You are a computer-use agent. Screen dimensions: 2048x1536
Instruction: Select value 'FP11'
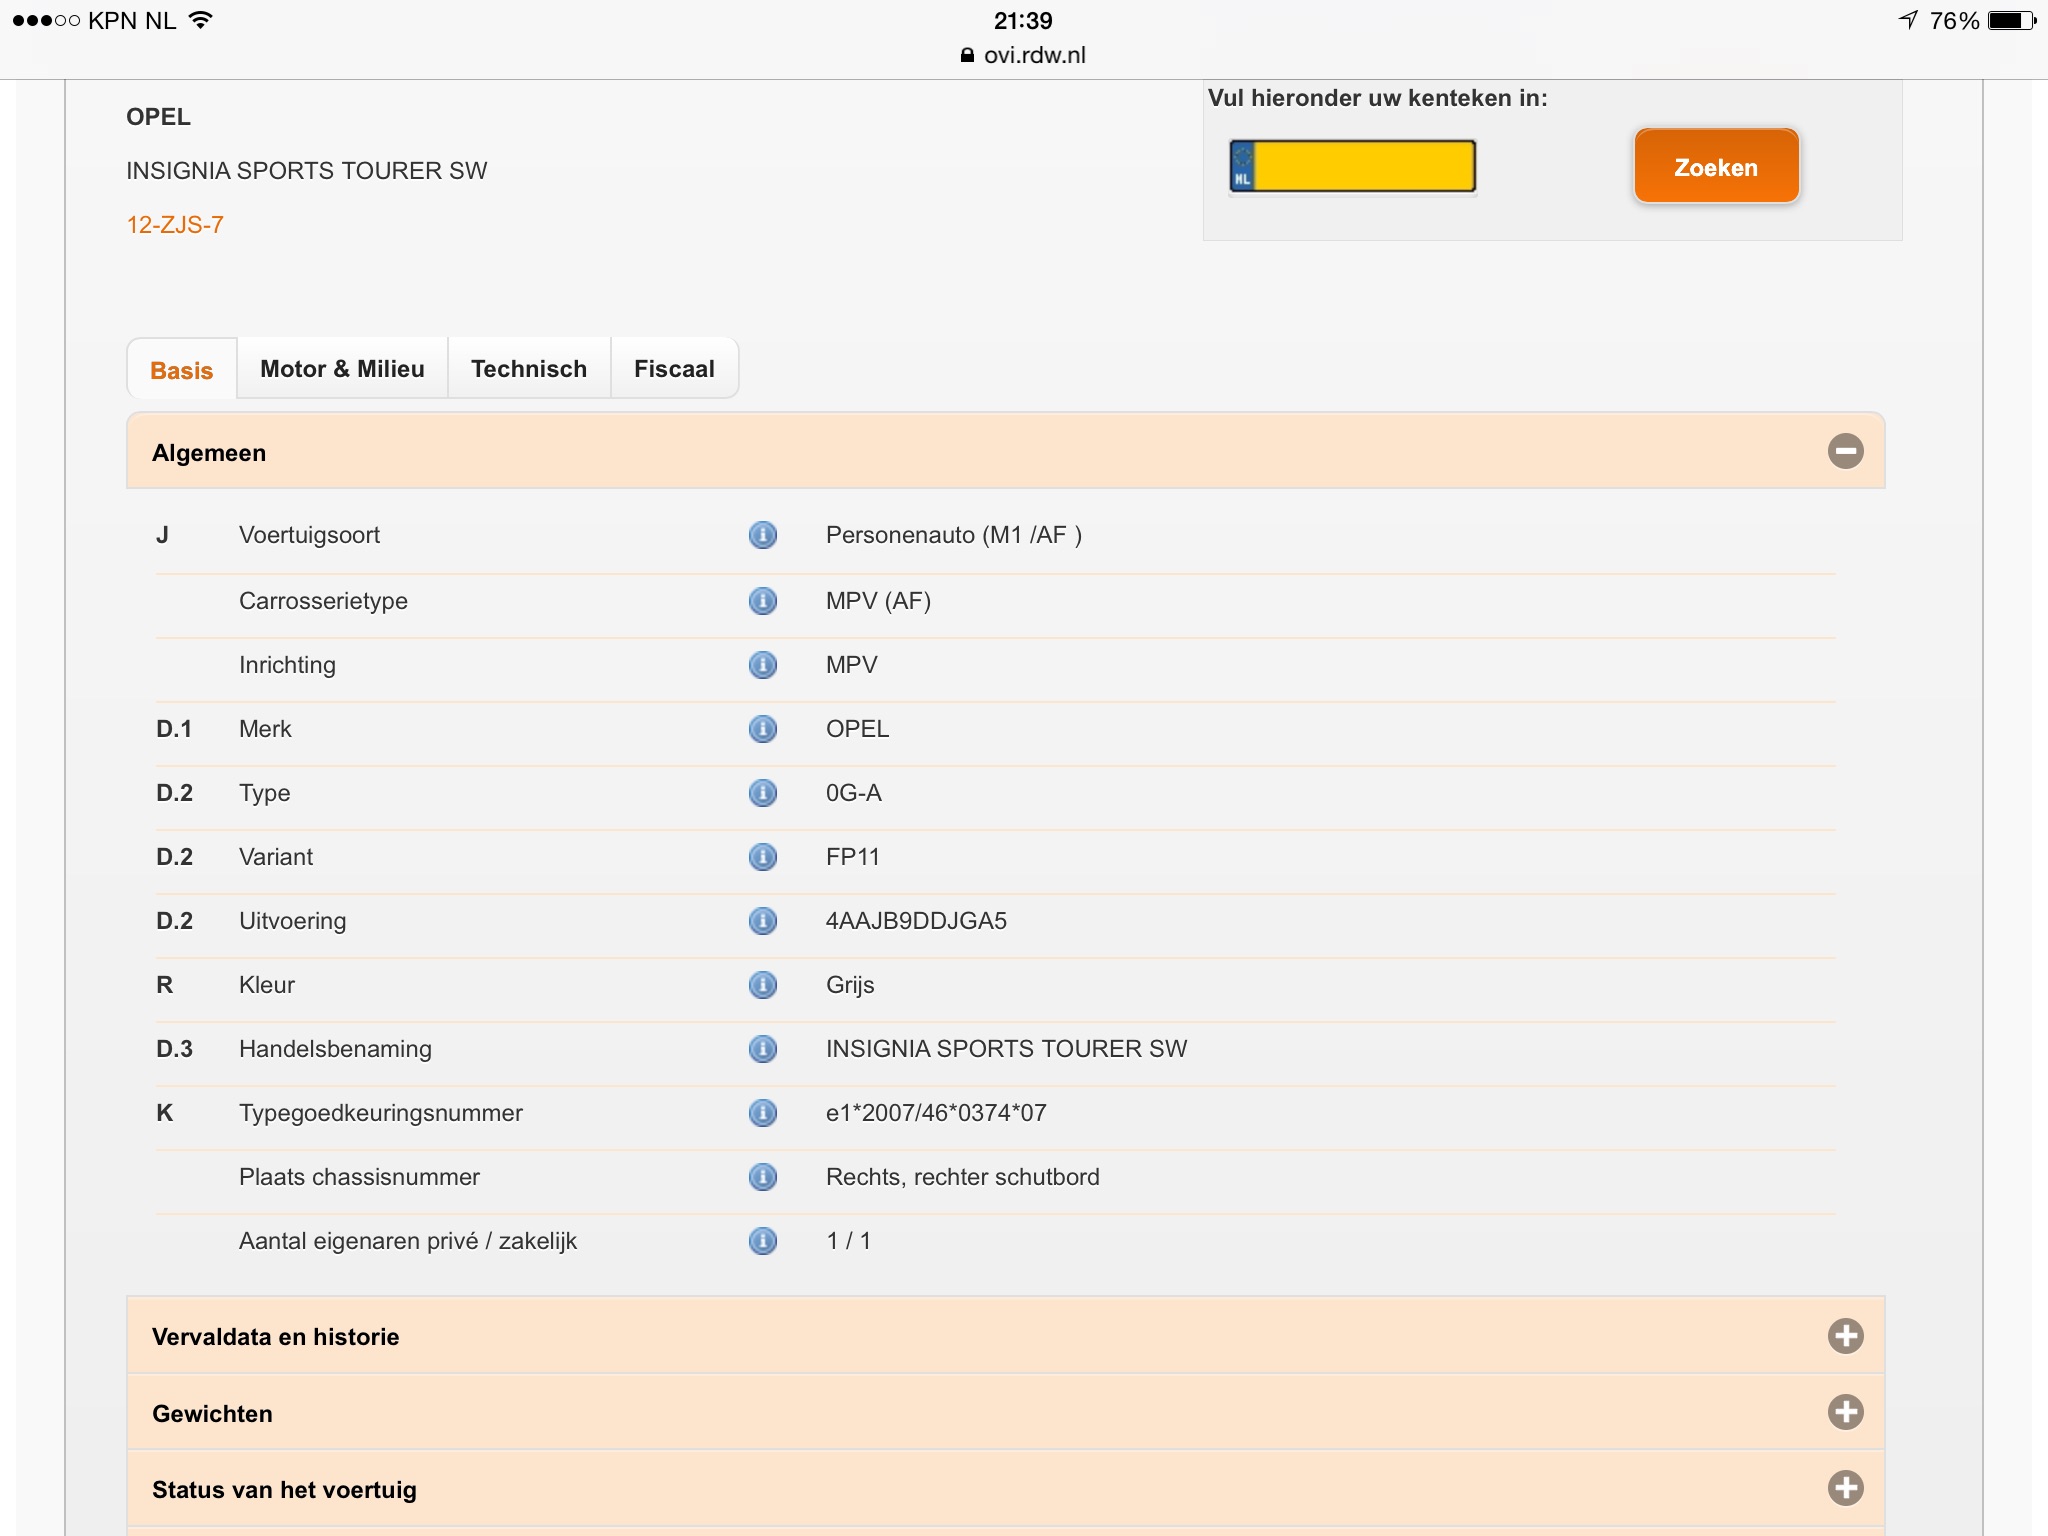click(853, 857)
